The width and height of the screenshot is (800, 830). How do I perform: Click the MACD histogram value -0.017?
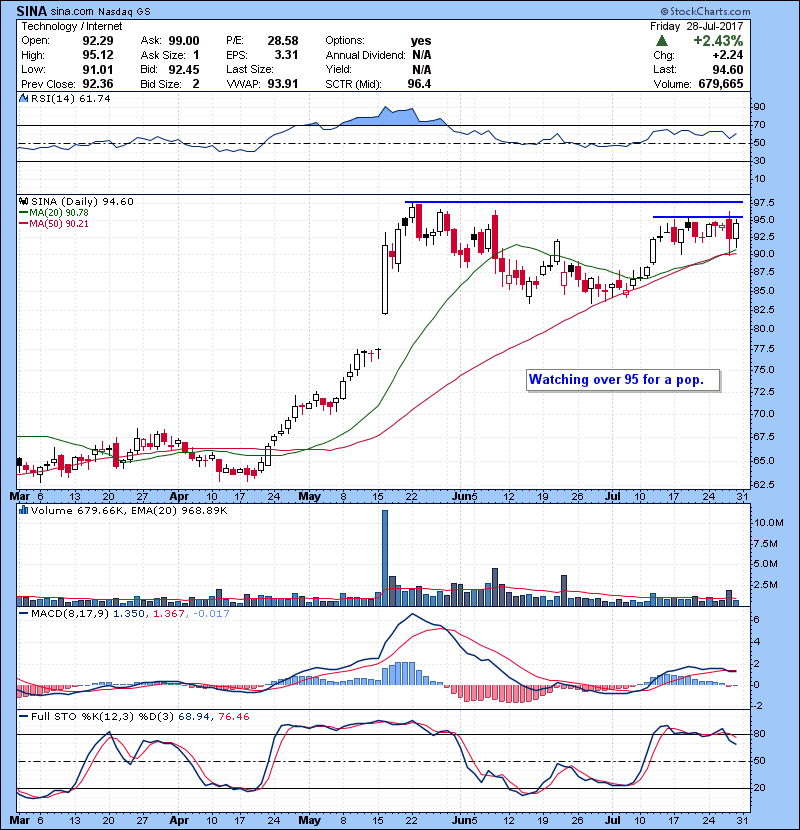coord(211,613)
